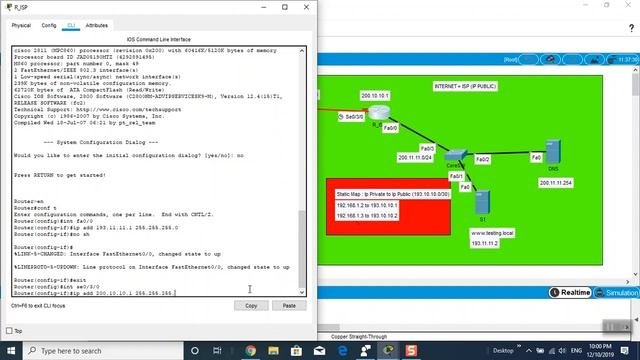Open the Action Center notifications
The height and width of the screenshot is (360, 640).
tap(624, 351)
